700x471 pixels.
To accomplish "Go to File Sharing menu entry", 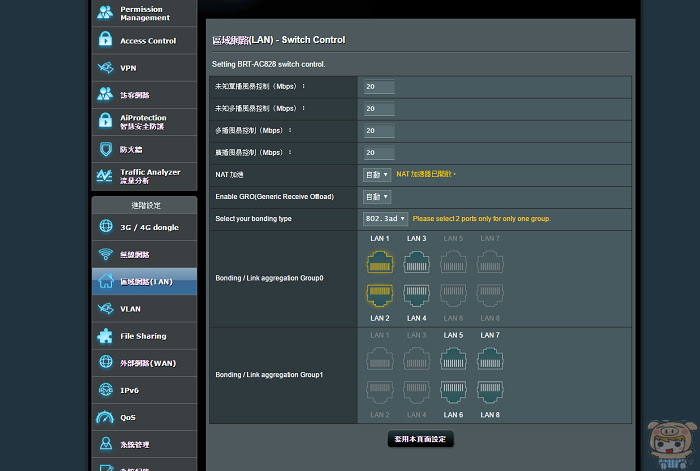I will click(143, 336).
